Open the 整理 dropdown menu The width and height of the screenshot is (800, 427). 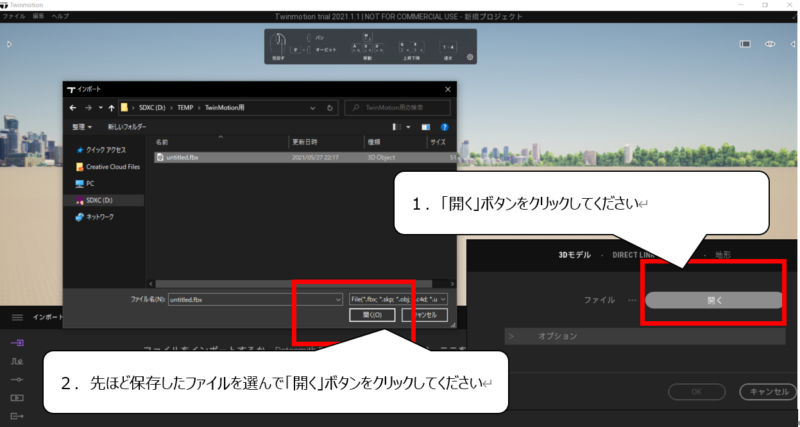tap(82, 127)
